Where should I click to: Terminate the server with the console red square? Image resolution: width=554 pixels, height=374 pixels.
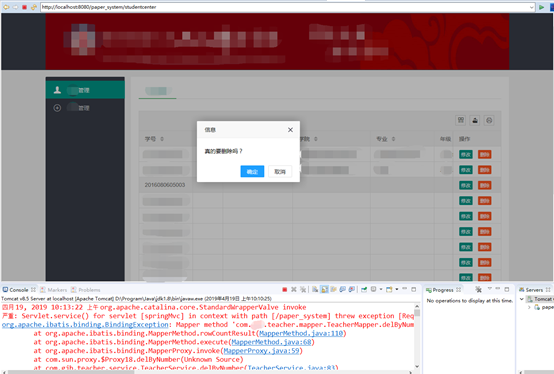coord(285,290)
